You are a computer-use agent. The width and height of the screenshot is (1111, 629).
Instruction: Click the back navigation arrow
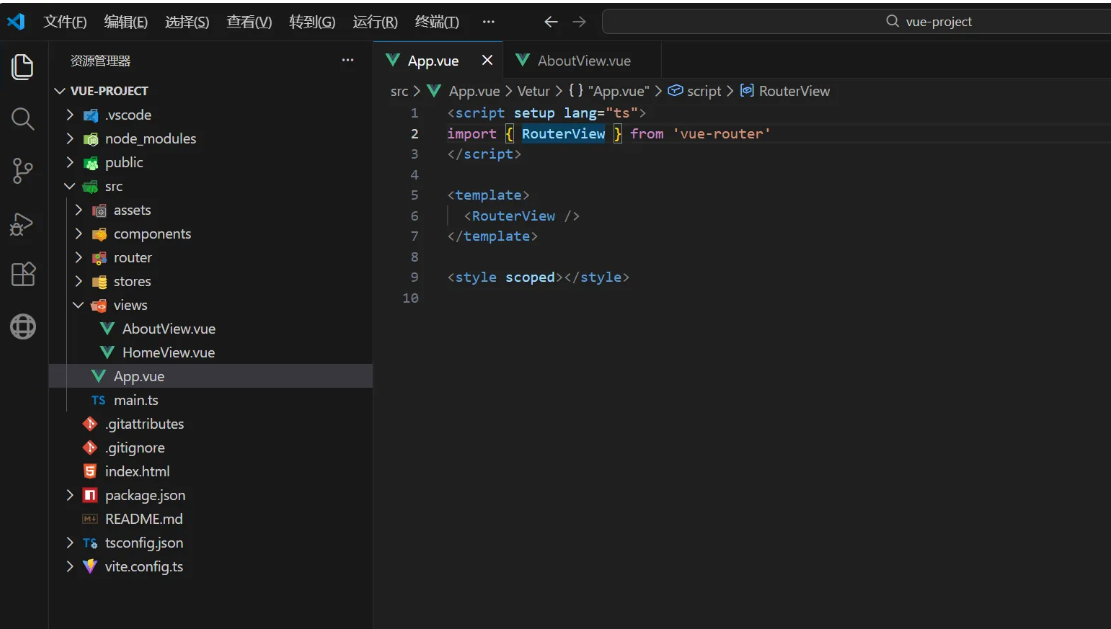click(551, 22)
